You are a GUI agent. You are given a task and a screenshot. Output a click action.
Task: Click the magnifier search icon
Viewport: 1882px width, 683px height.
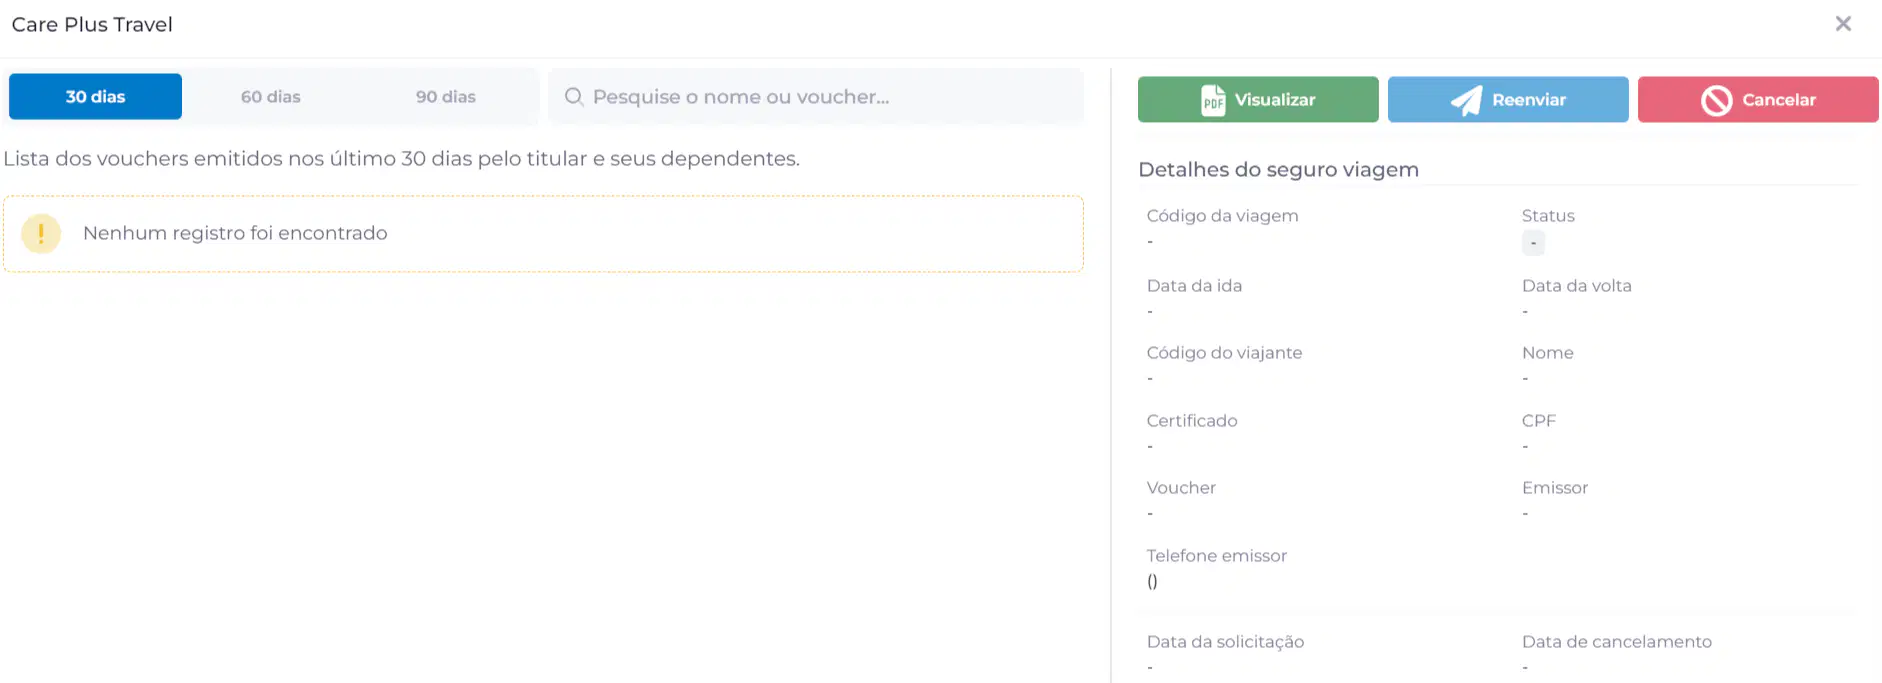click(x=574, y=97)
